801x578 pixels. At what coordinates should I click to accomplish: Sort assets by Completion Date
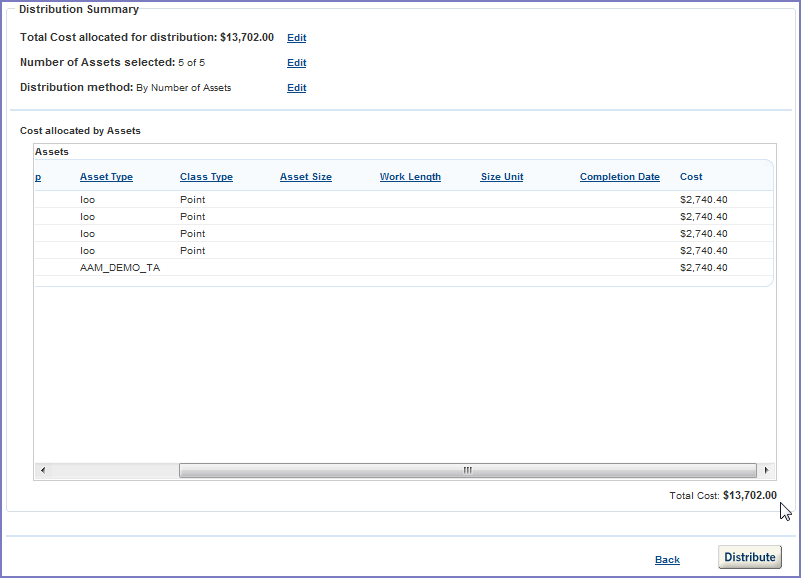point(619,177)
